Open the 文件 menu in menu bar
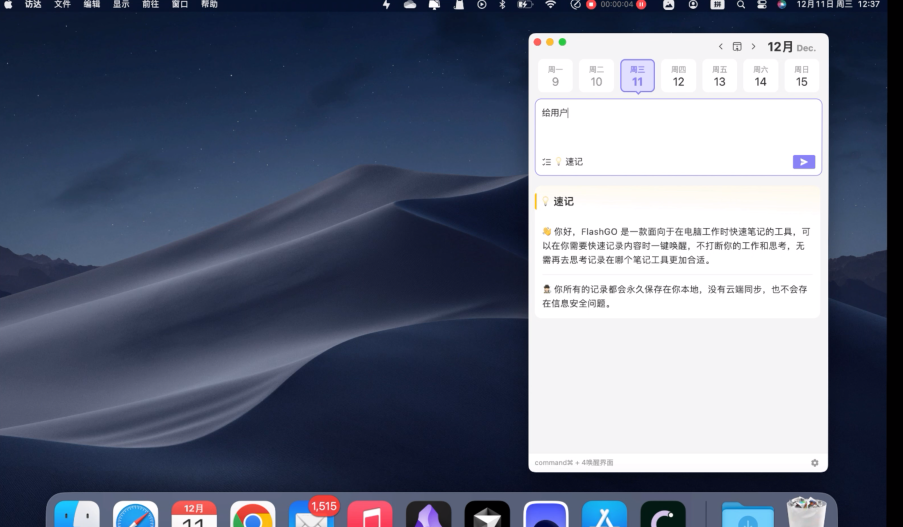Screen dimensions: 903x527 coord(62,5)
